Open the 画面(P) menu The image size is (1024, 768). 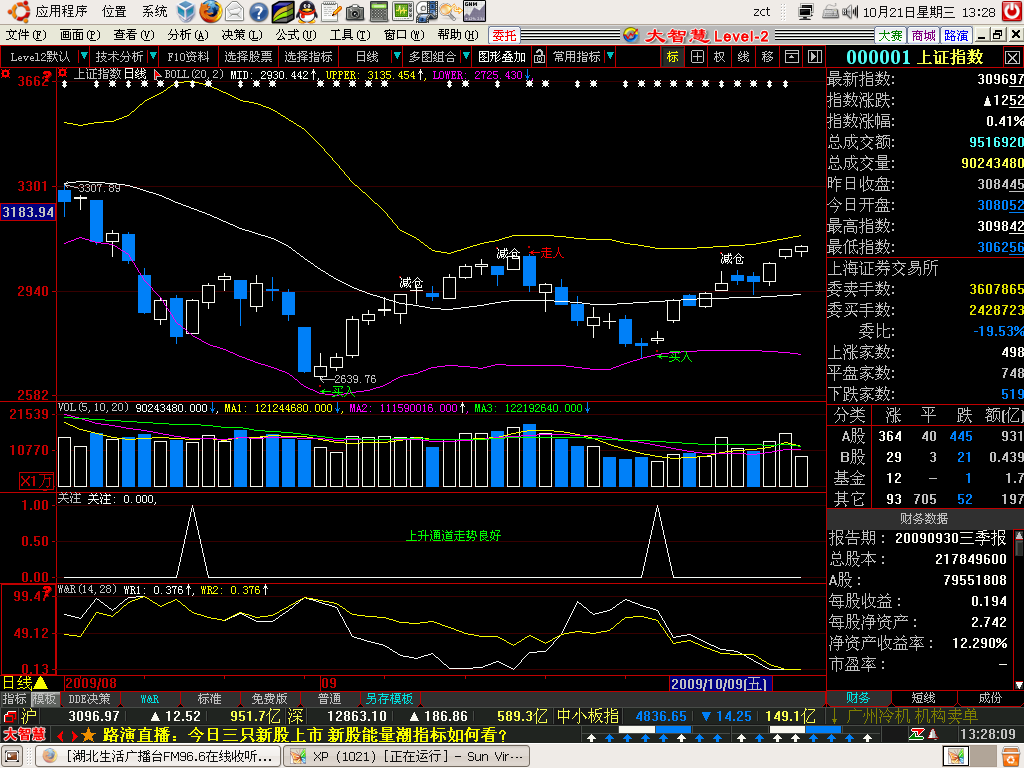point(80,35)
